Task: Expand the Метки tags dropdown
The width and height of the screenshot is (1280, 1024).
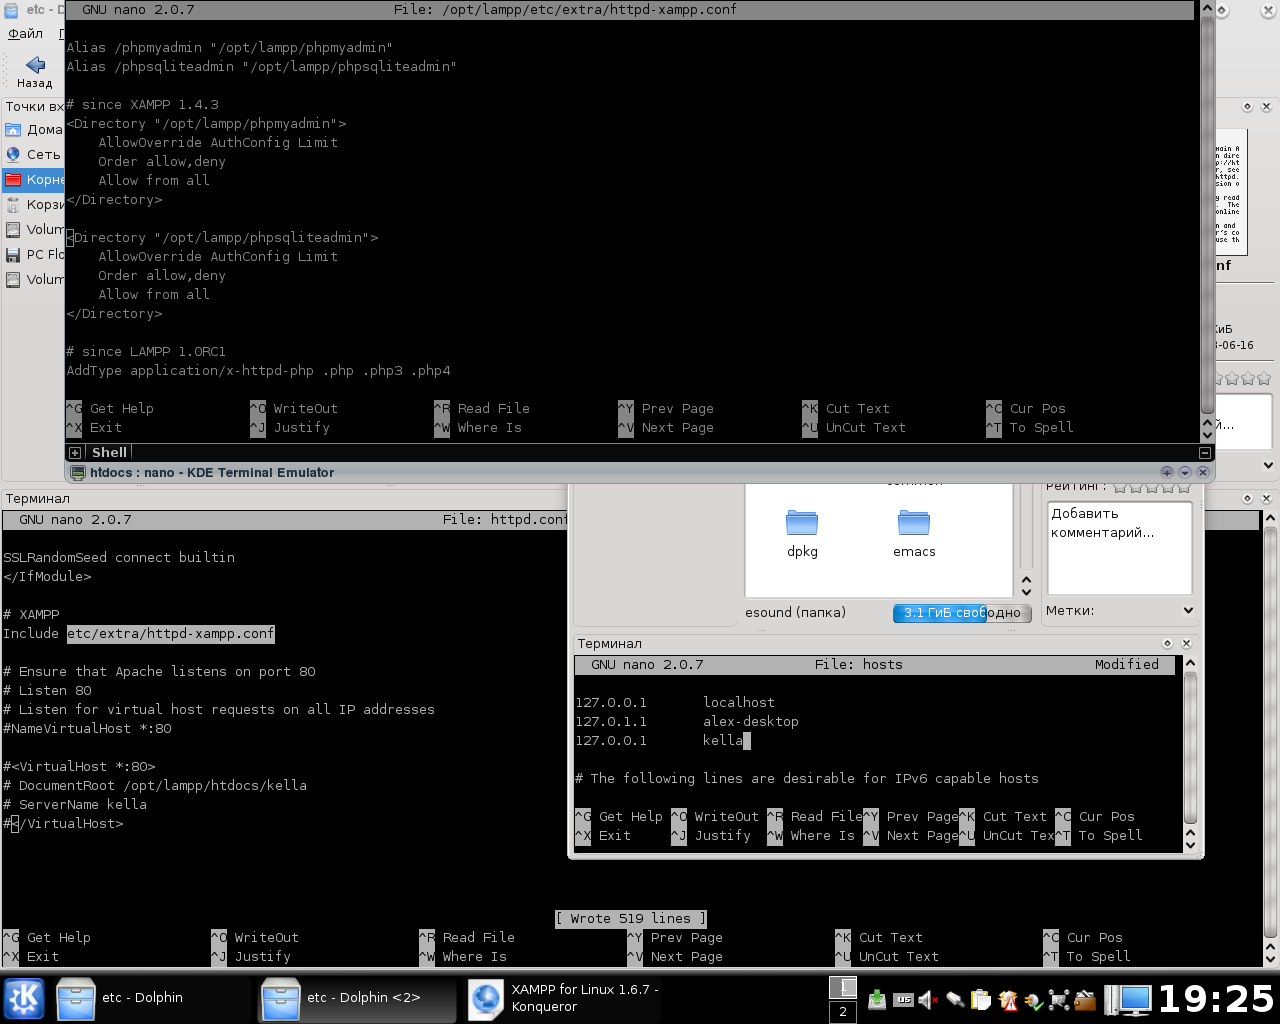Action: coord(1188,610)
